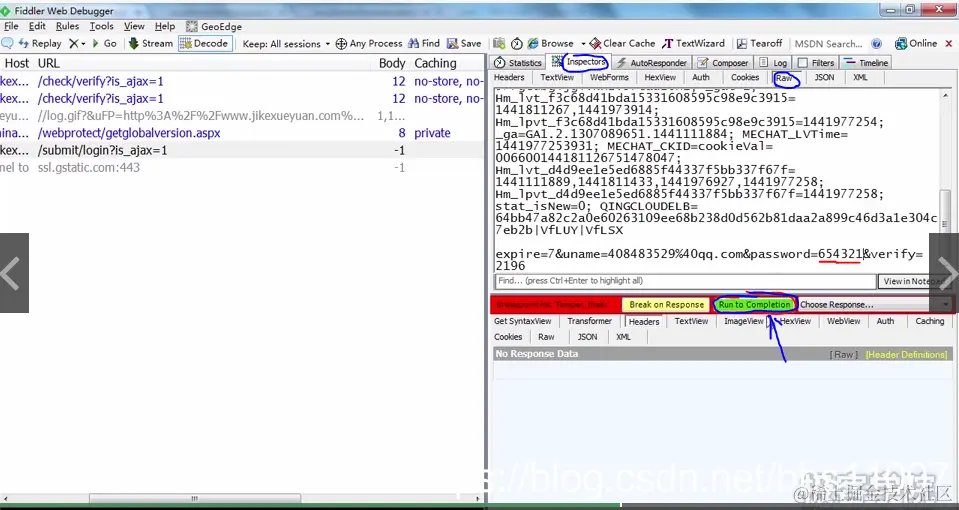This screenshot has height=510, width=959.
Task: Select the request Raw tab
Action: pyautogui.click(x=785, y=78)
